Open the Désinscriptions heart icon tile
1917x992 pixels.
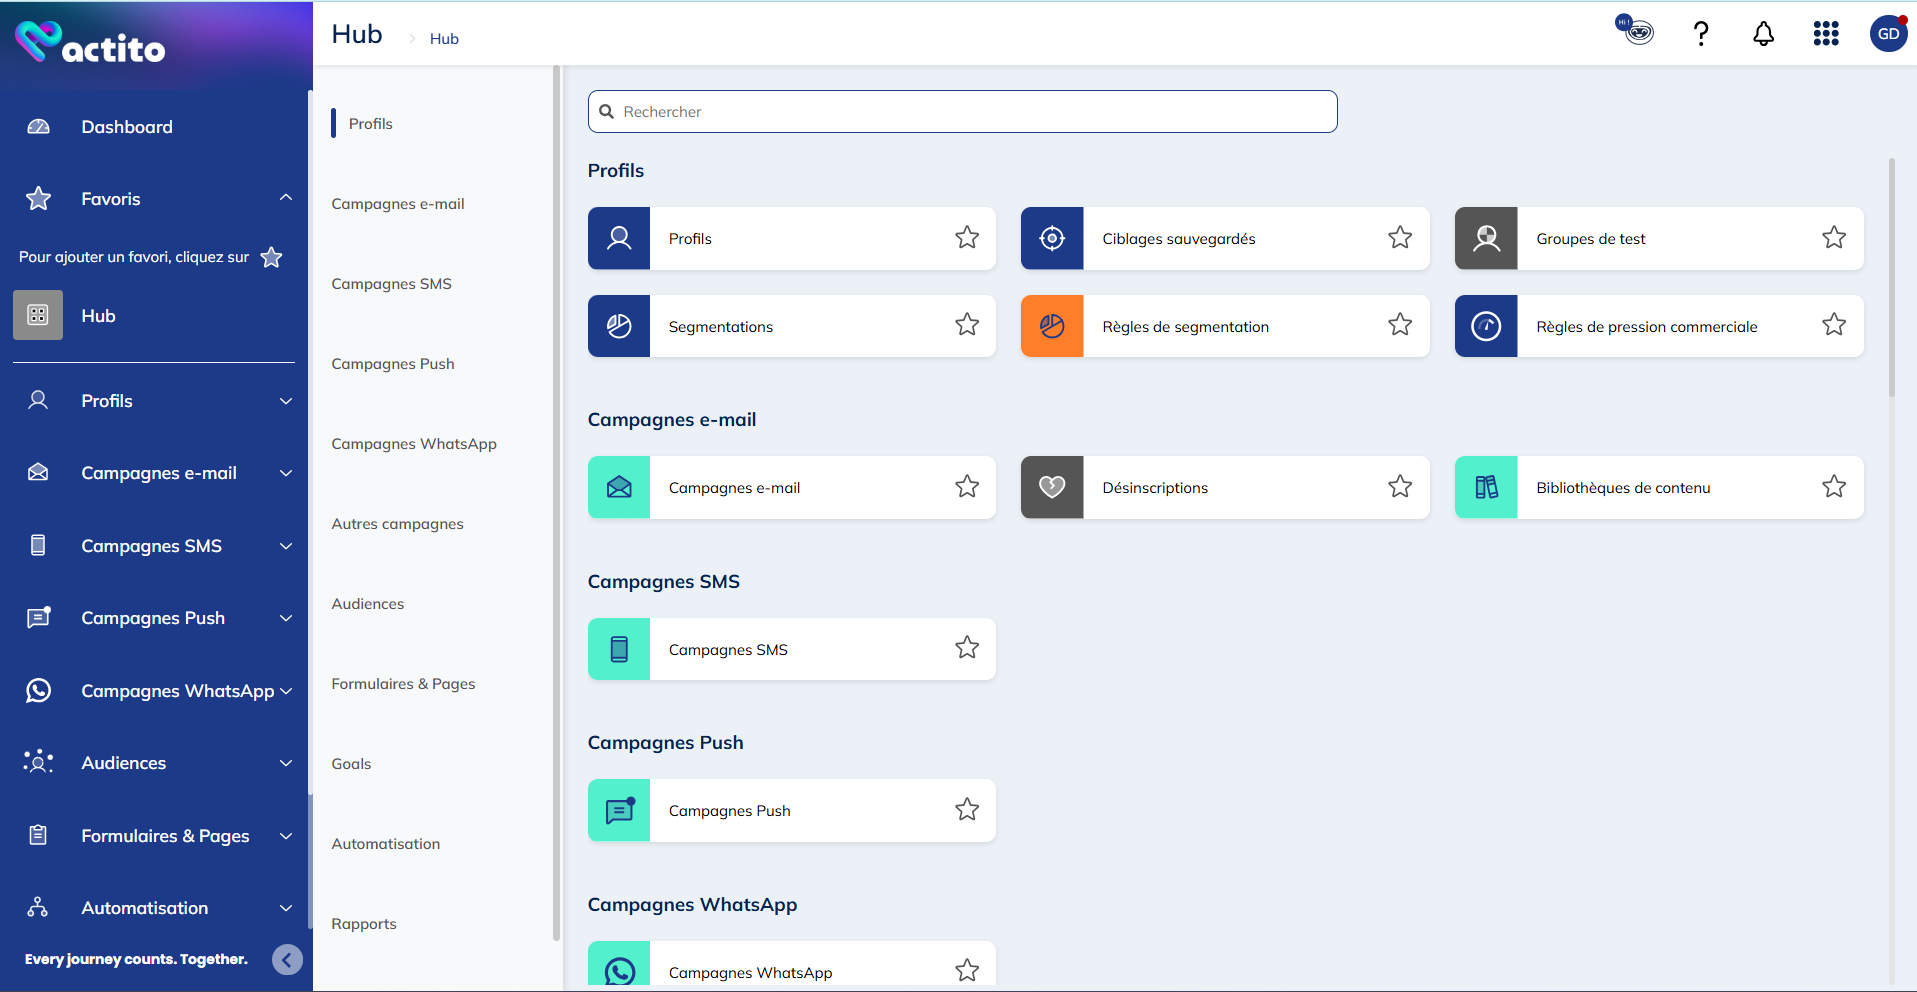1052,487
